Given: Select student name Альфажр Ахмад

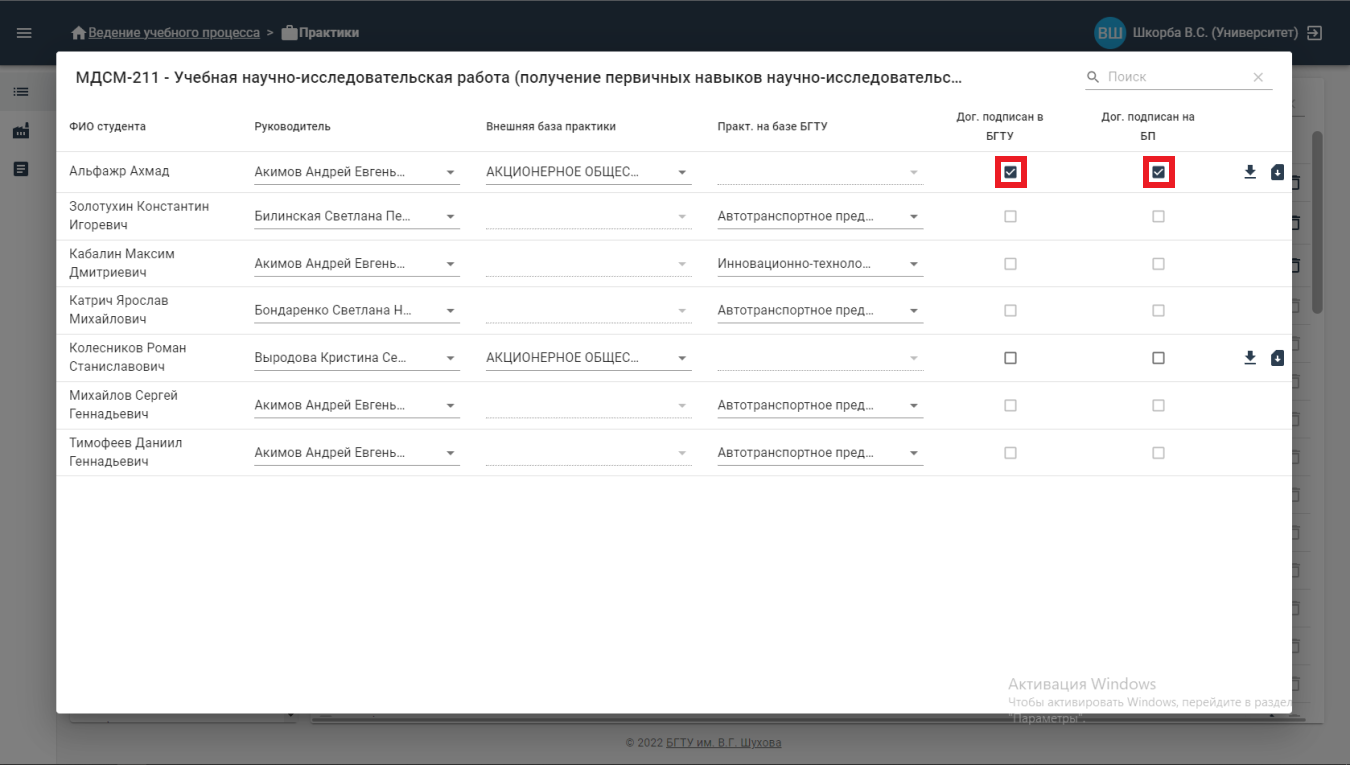Looking at the screenshot, I should point(119,171).
